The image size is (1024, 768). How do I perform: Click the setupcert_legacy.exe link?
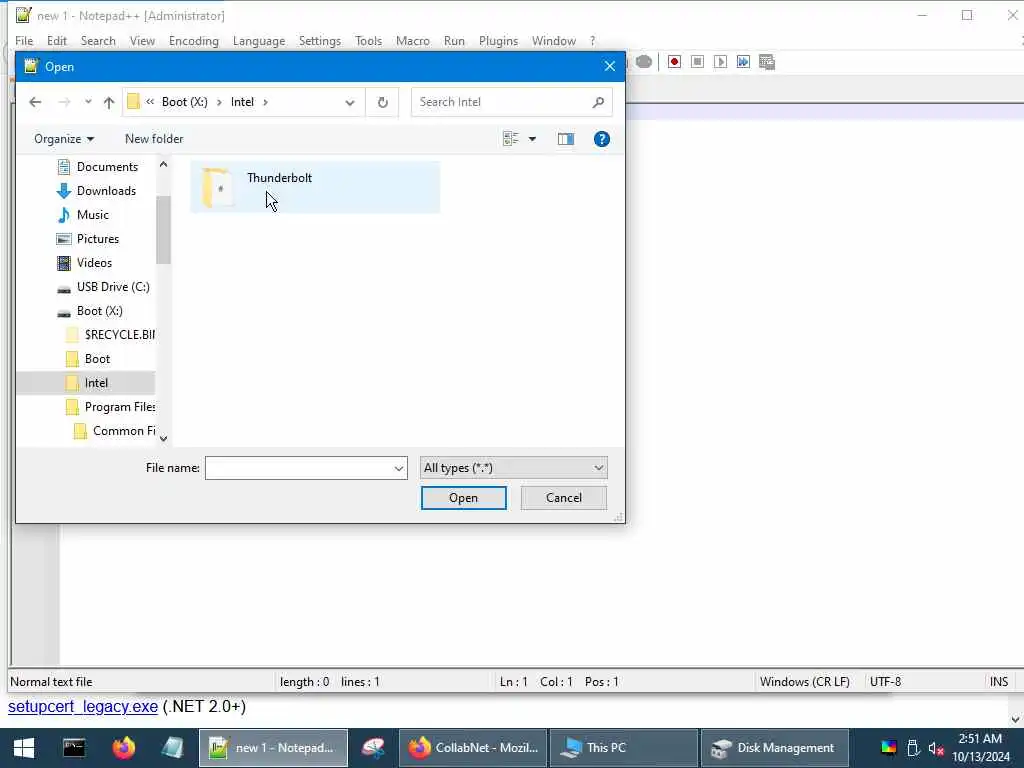tap(83, 707)
